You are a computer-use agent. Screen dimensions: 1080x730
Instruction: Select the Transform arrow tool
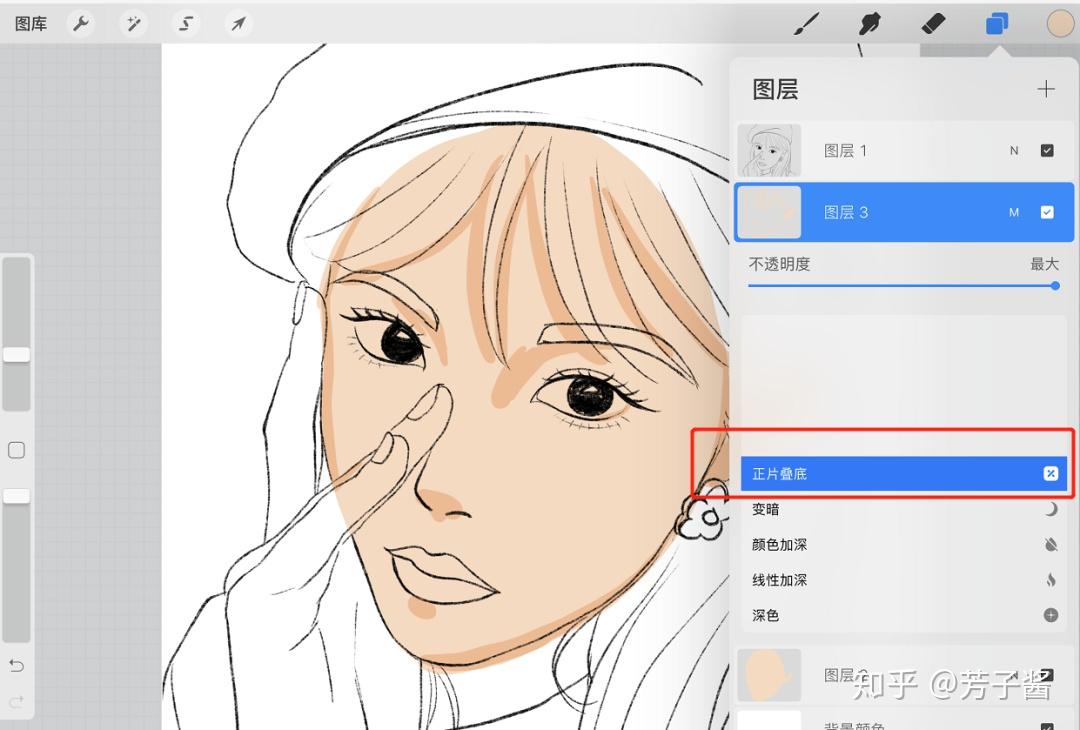tap(238, 23)
